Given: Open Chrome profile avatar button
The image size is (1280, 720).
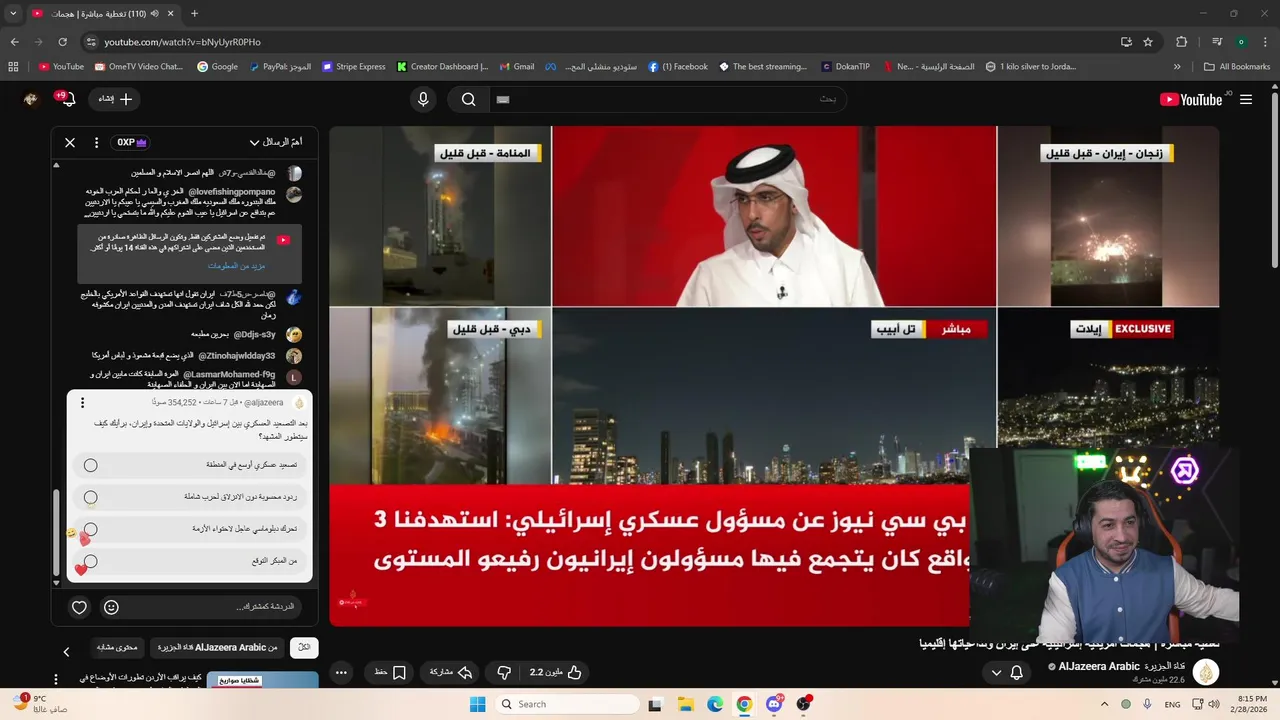Looking at the screenshot, I should coord(1241,42).
